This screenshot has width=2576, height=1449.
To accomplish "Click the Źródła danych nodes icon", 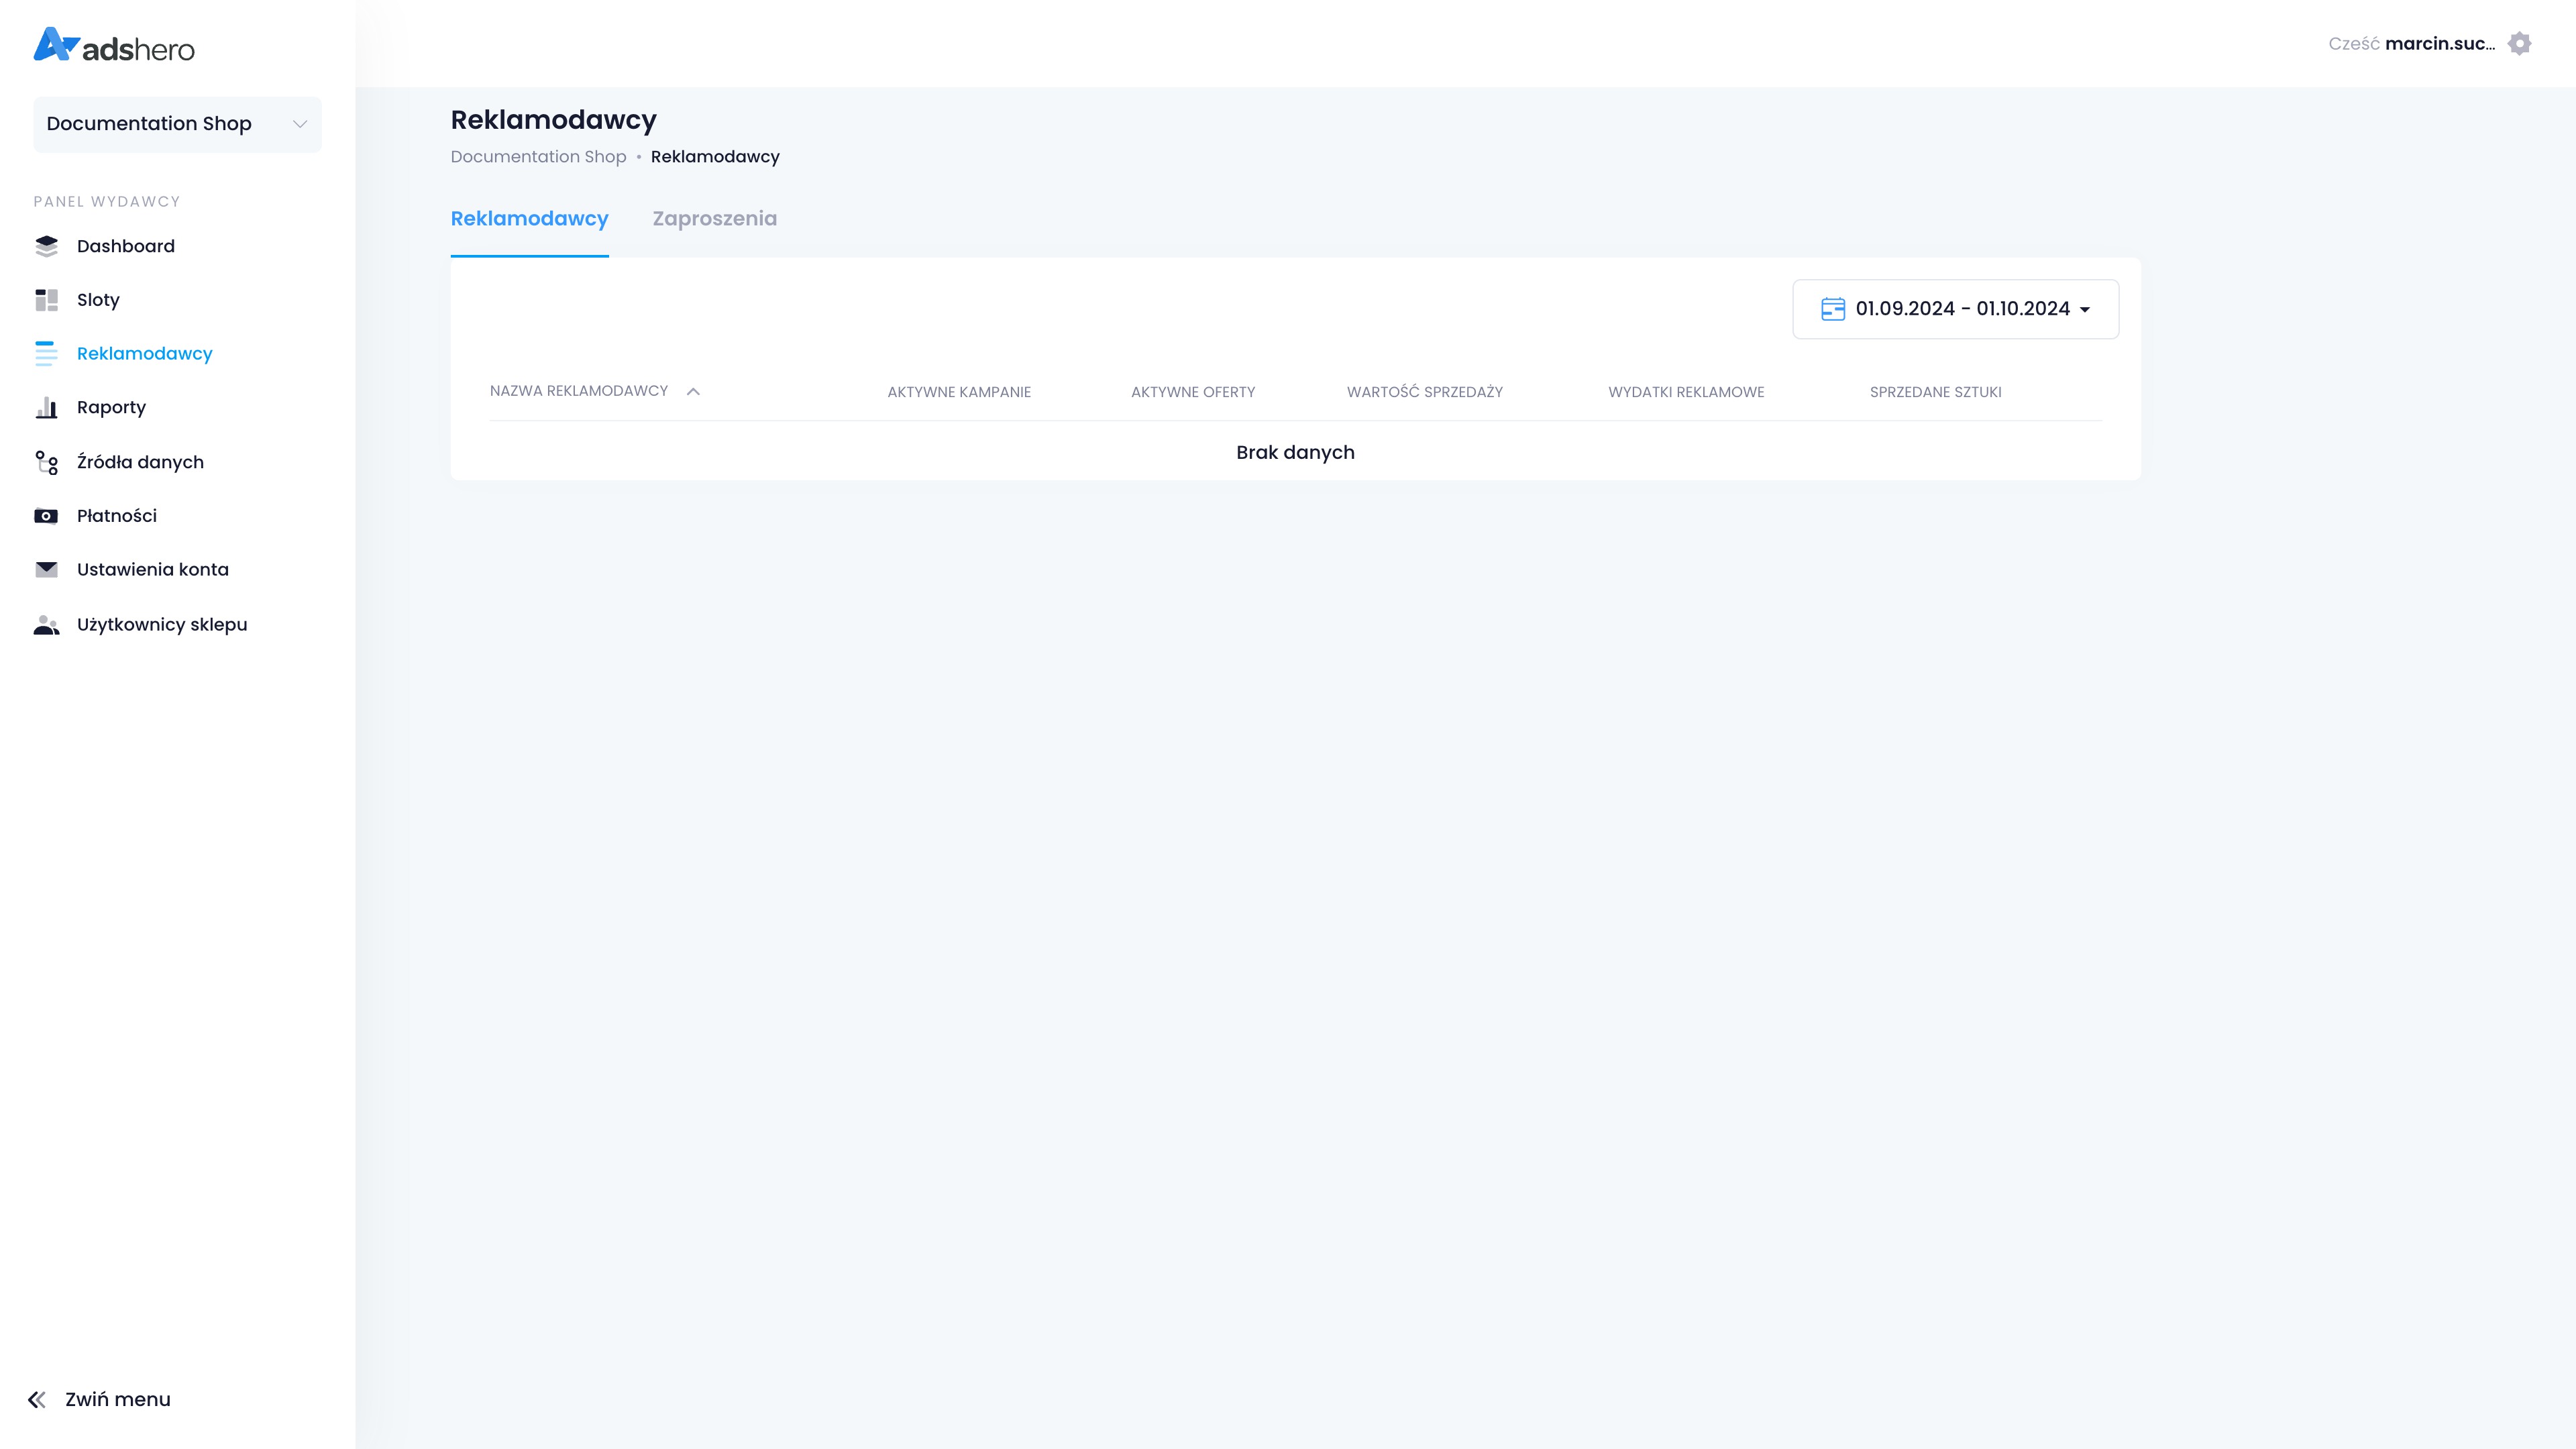I will (46, 462).
